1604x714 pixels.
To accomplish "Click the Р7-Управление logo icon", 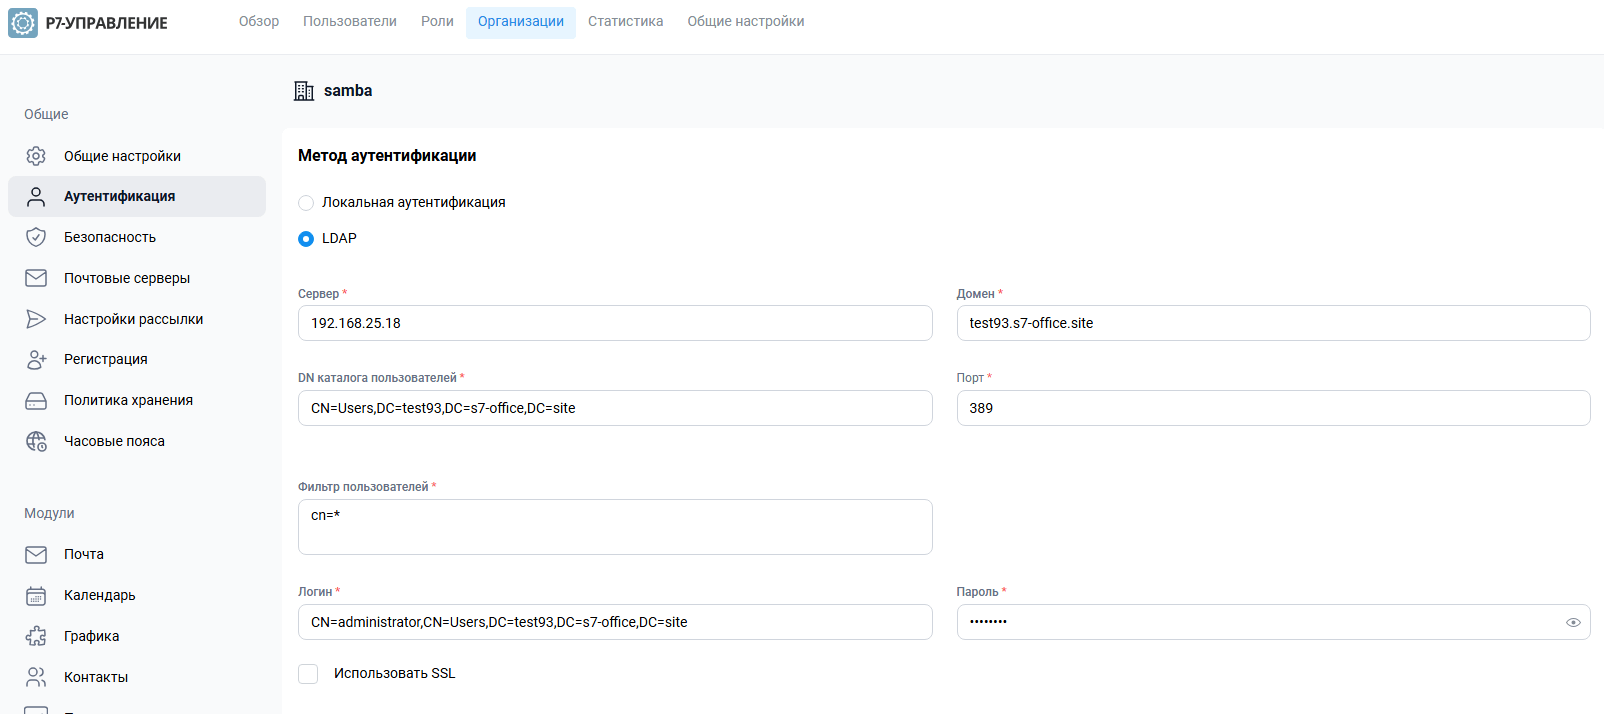I will coord(23,23).
